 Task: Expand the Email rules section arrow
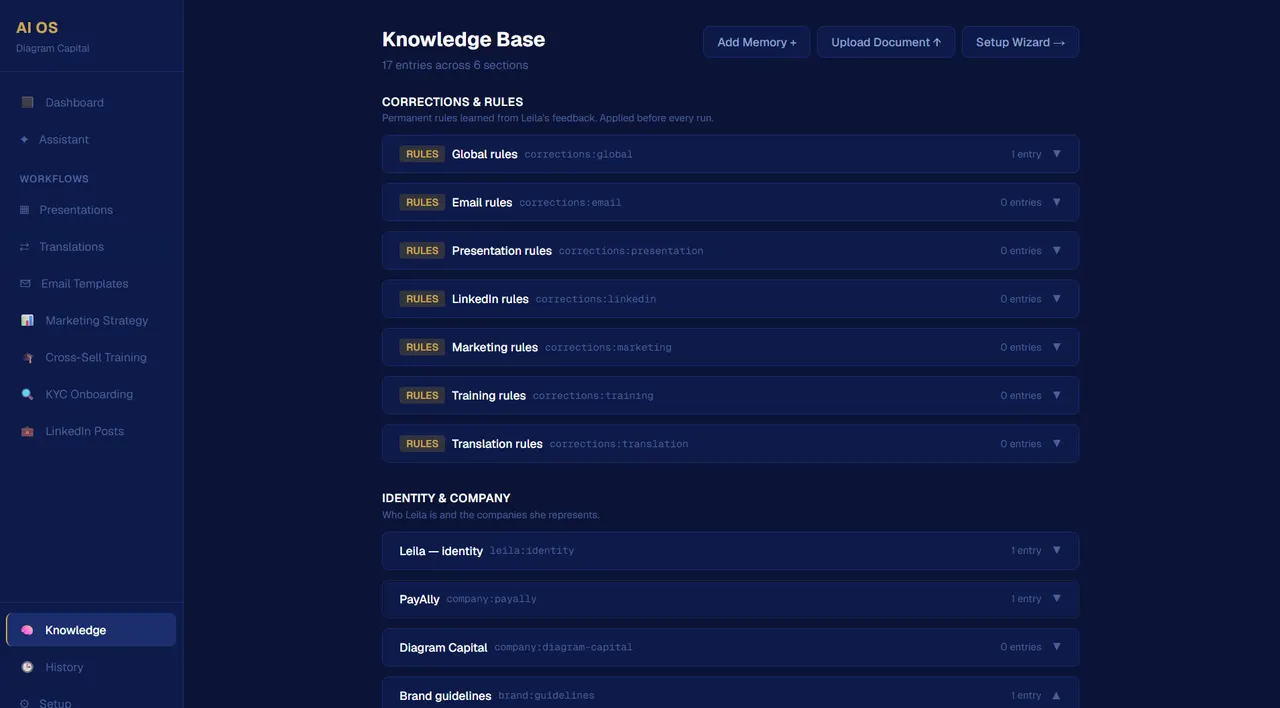[x=1056, y=202]
